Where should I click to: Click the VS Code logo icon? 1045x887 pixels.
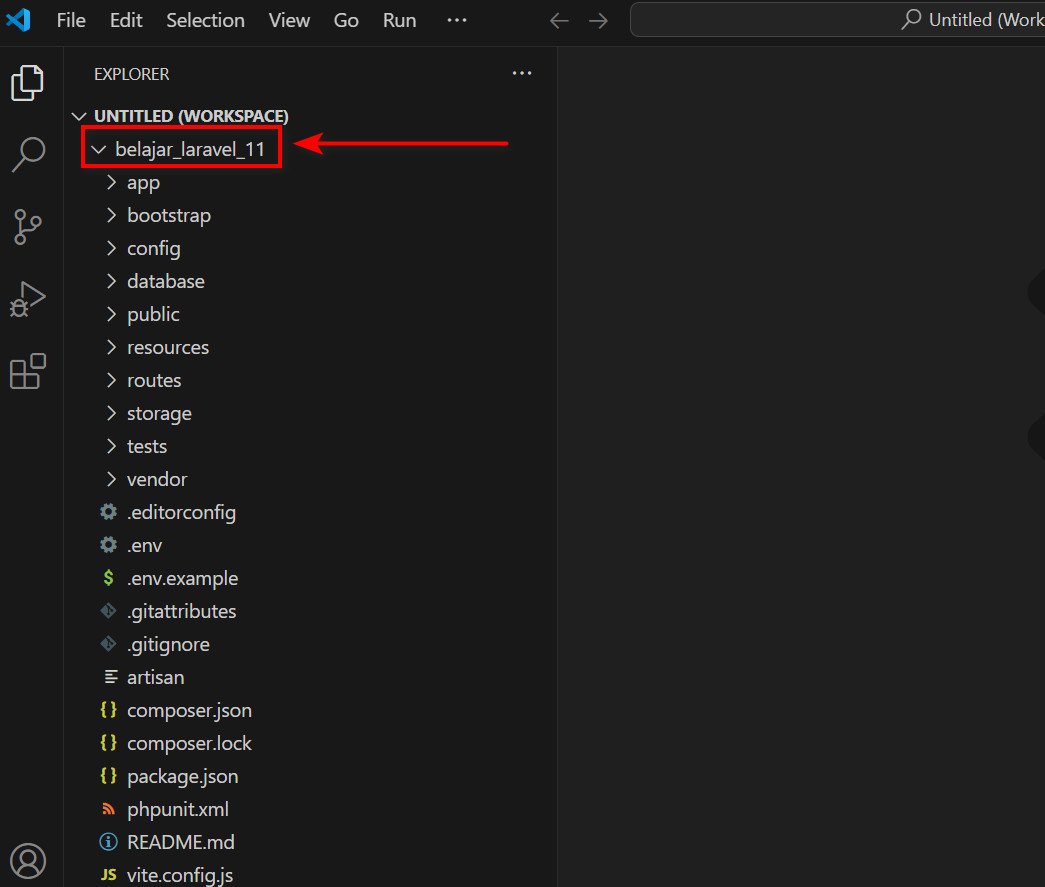[x=18, y=20]
